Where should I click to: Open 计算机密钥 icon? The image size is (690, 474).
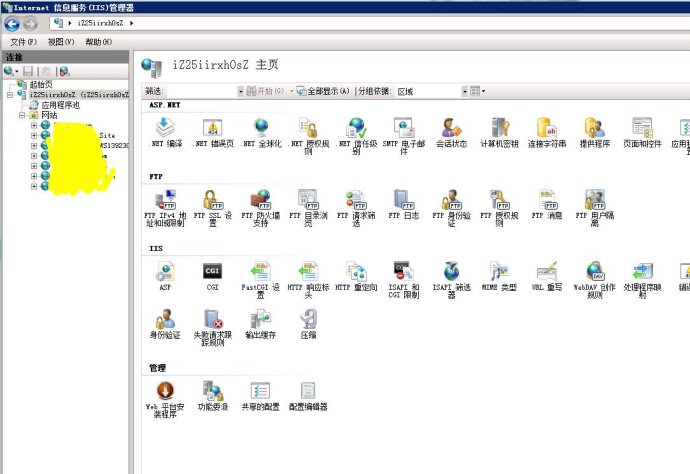[x=499, y=128]
